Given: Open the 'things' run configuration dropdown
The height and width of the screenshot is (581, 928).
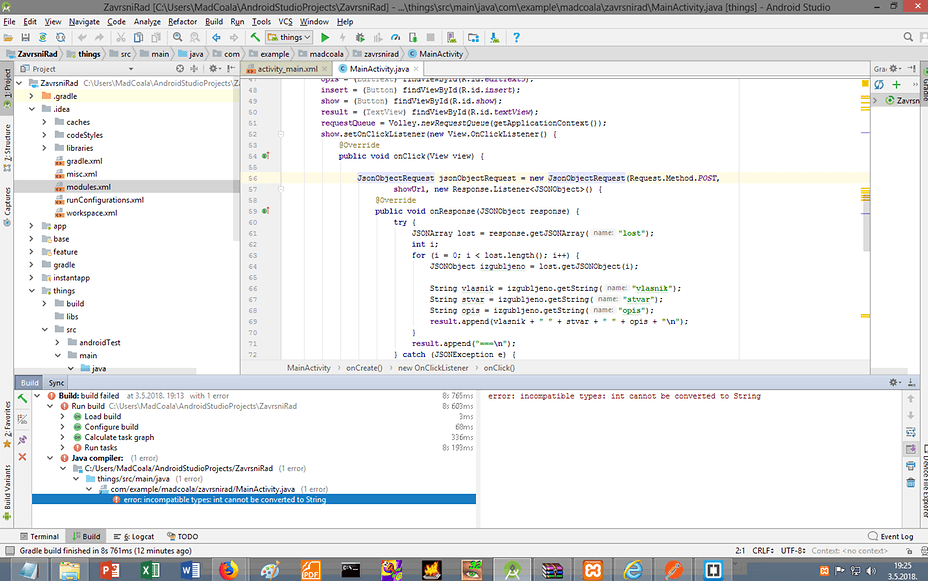Looking at the screenshot, I should point(289,37).
